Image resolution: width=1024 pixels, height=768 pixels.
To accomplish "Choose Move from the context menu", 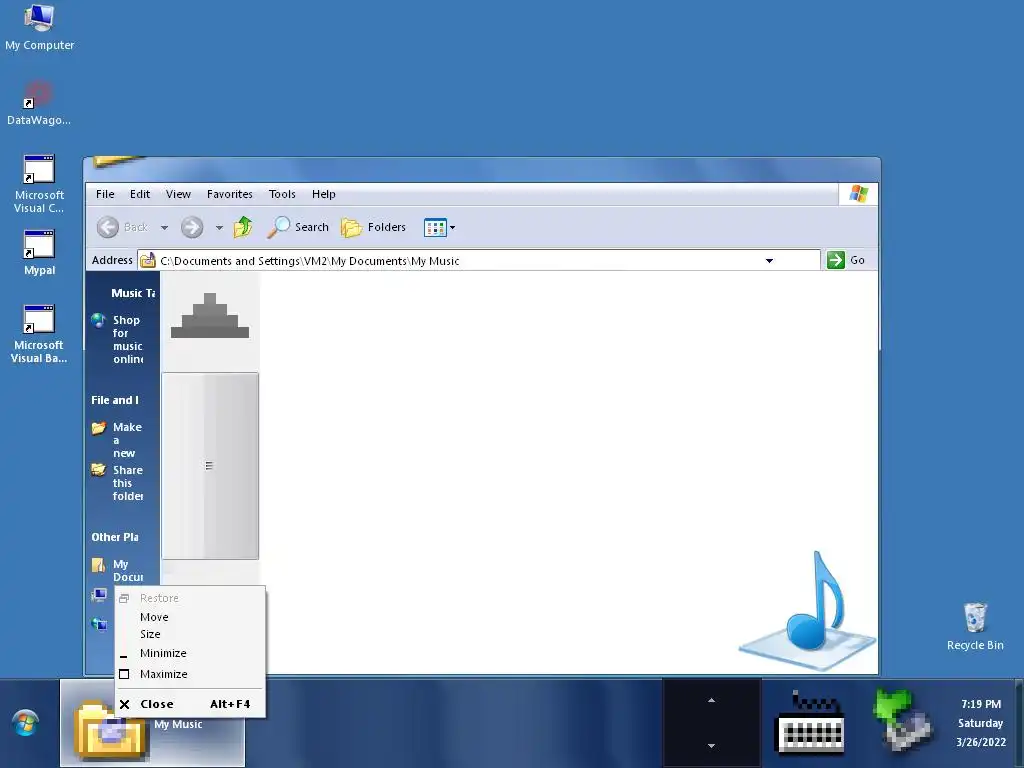I will [190, 617].
